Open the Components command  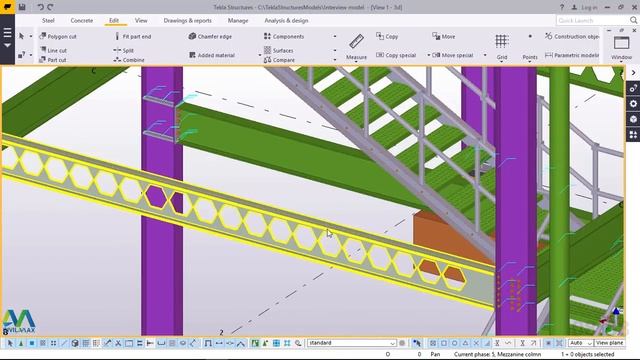point(284,36)
